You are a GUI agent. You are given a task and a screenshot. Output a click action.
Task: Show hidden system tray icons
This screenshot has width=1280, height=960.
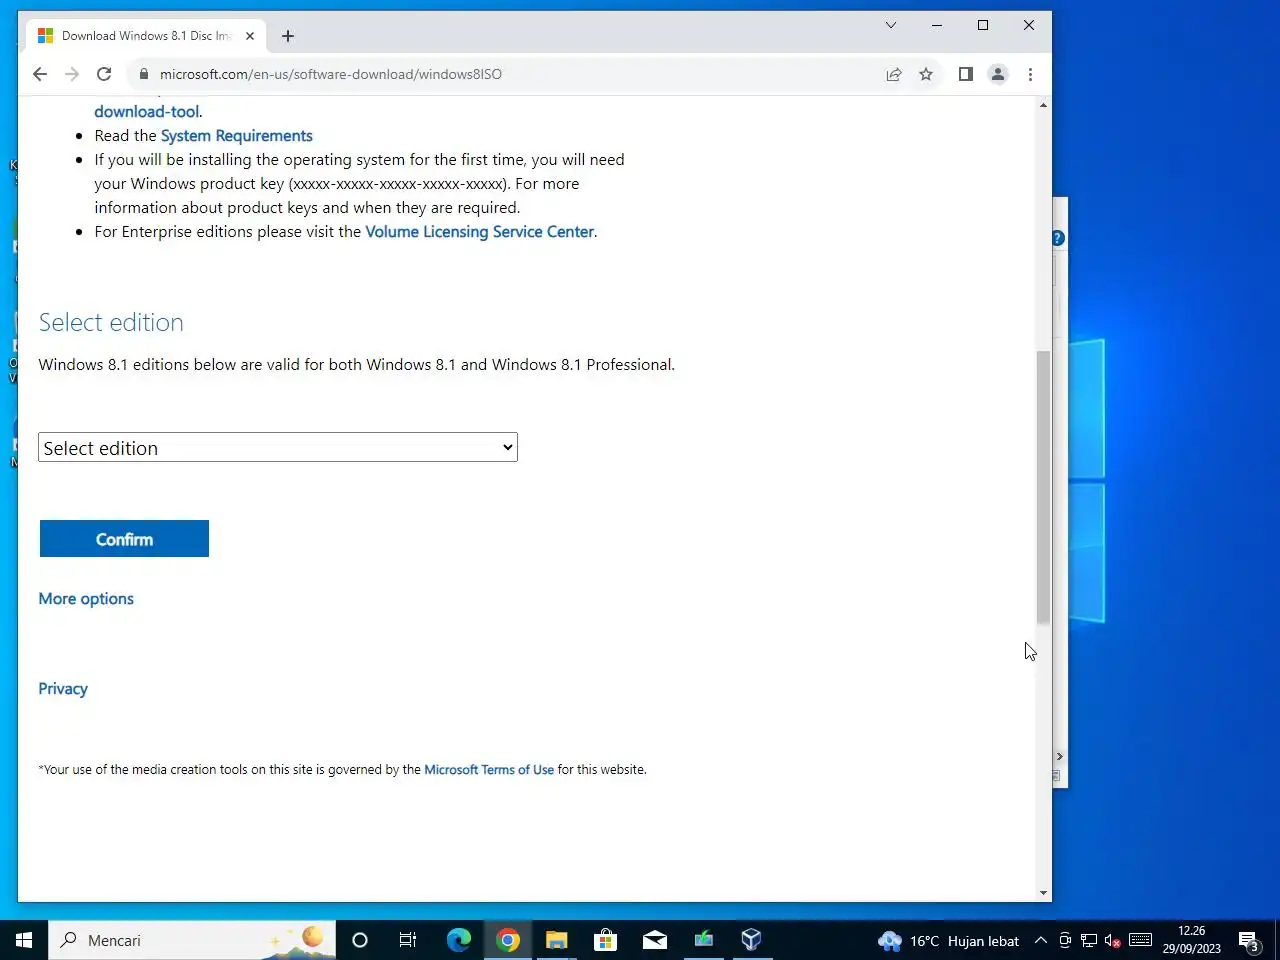click(x=1040, y=941)
